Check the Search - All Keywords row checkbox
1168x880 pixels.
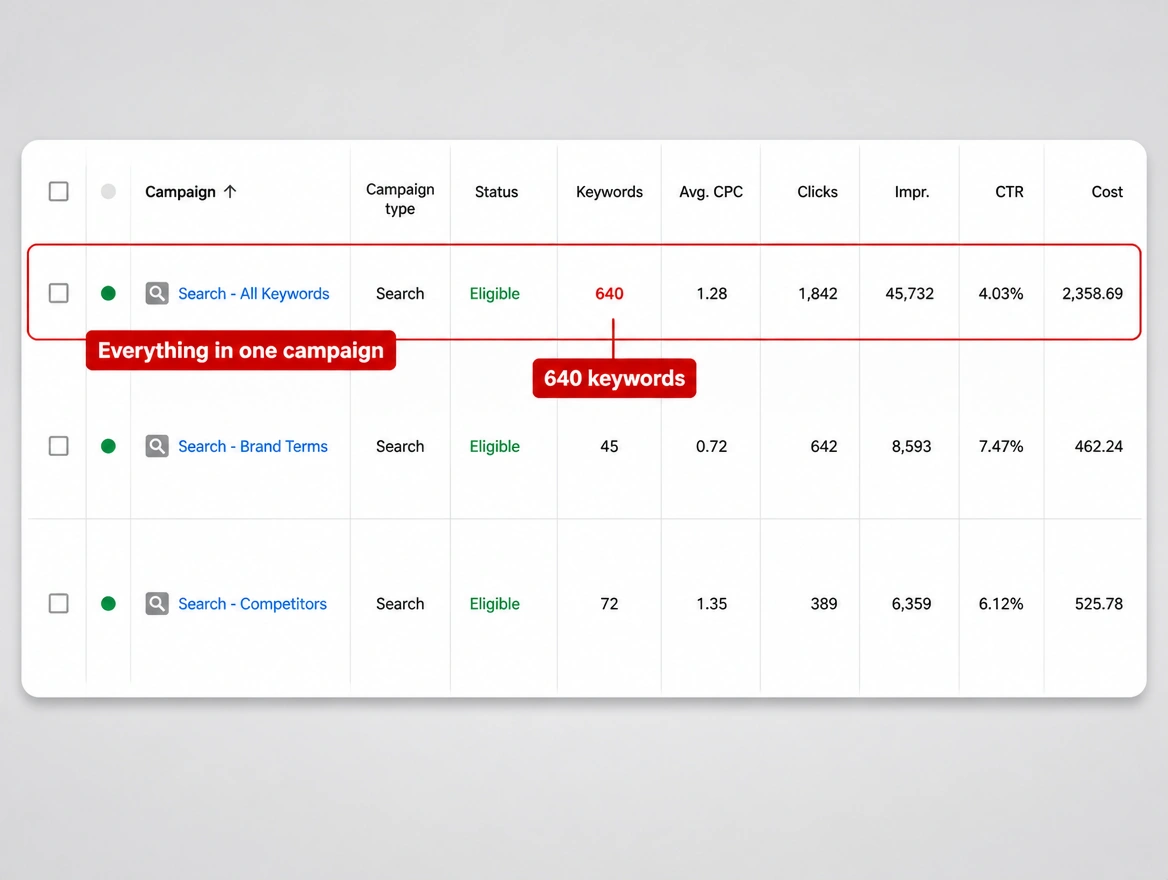[x=59, y=293]
